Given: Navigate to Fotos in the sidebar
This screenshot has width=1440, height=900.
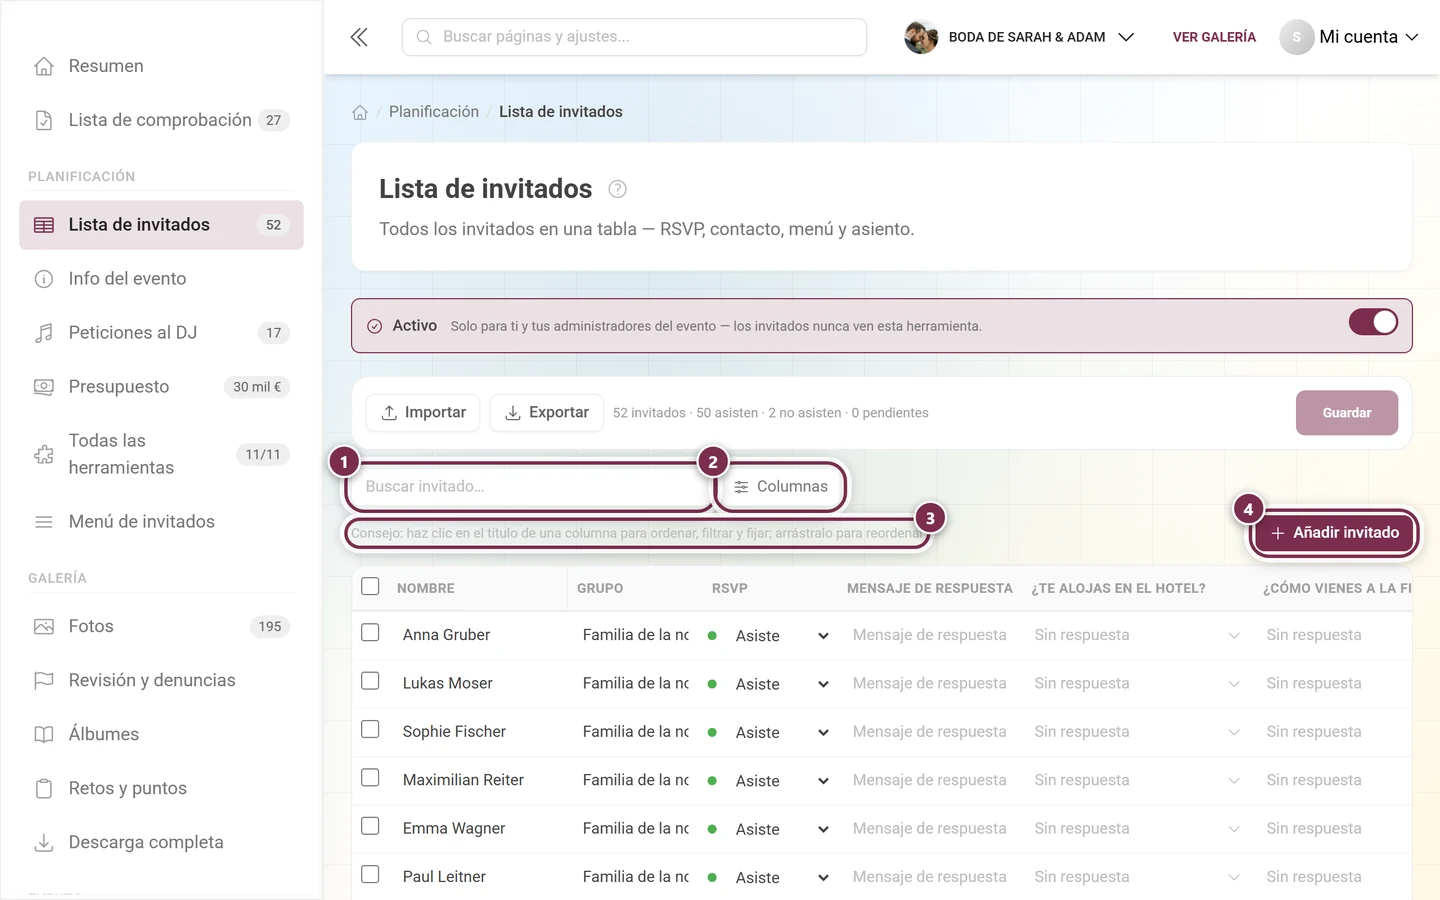Looking at the screenshot, I should pyautogui.click(x=161, y=627).
